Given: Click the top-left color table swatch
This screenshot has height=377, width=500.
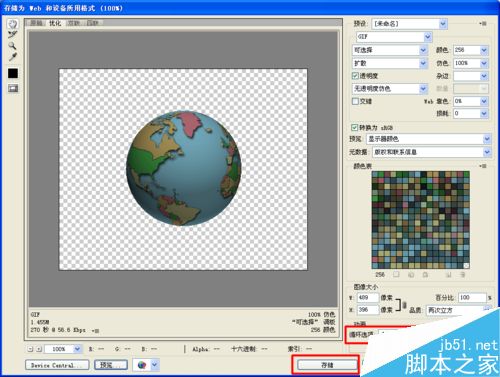Looking at the screenshot, I should (375, 174).
